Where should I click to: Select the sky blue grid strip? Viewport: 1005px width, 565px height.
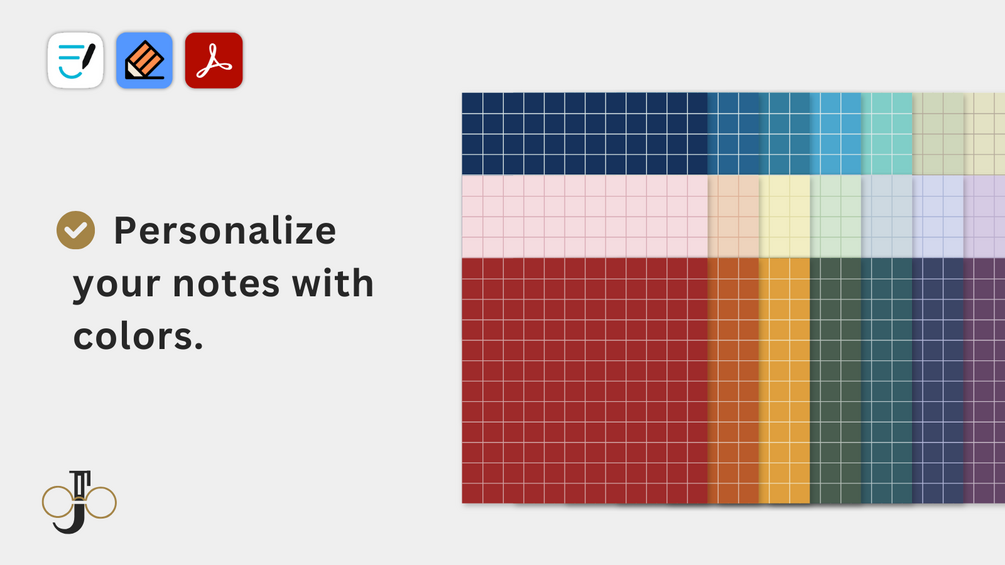835,133
